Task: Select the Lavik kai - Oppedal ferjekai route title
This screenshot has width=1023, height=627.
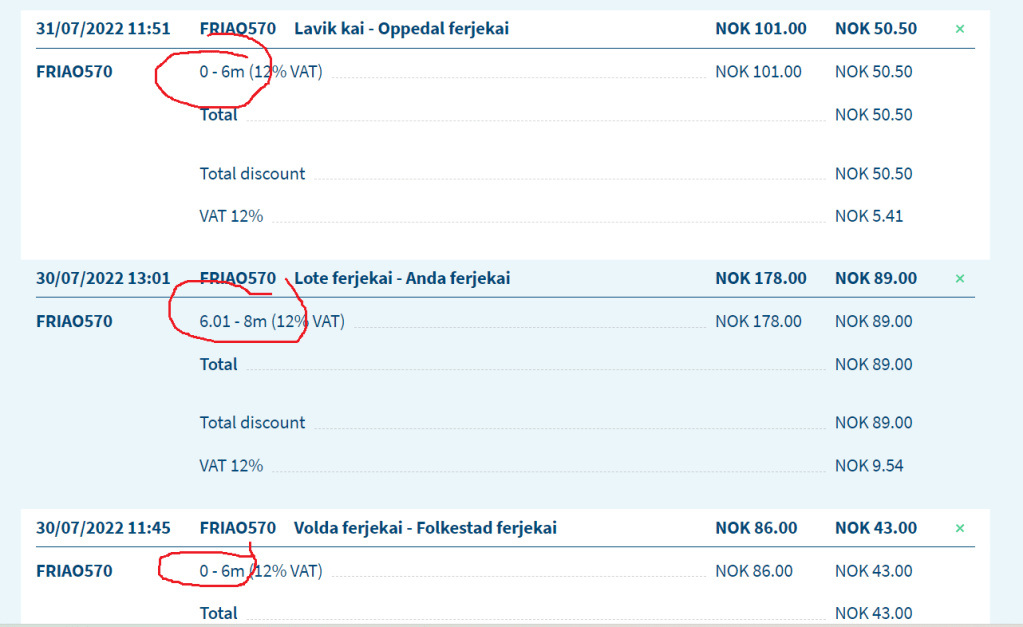Action: click(401, 29)
